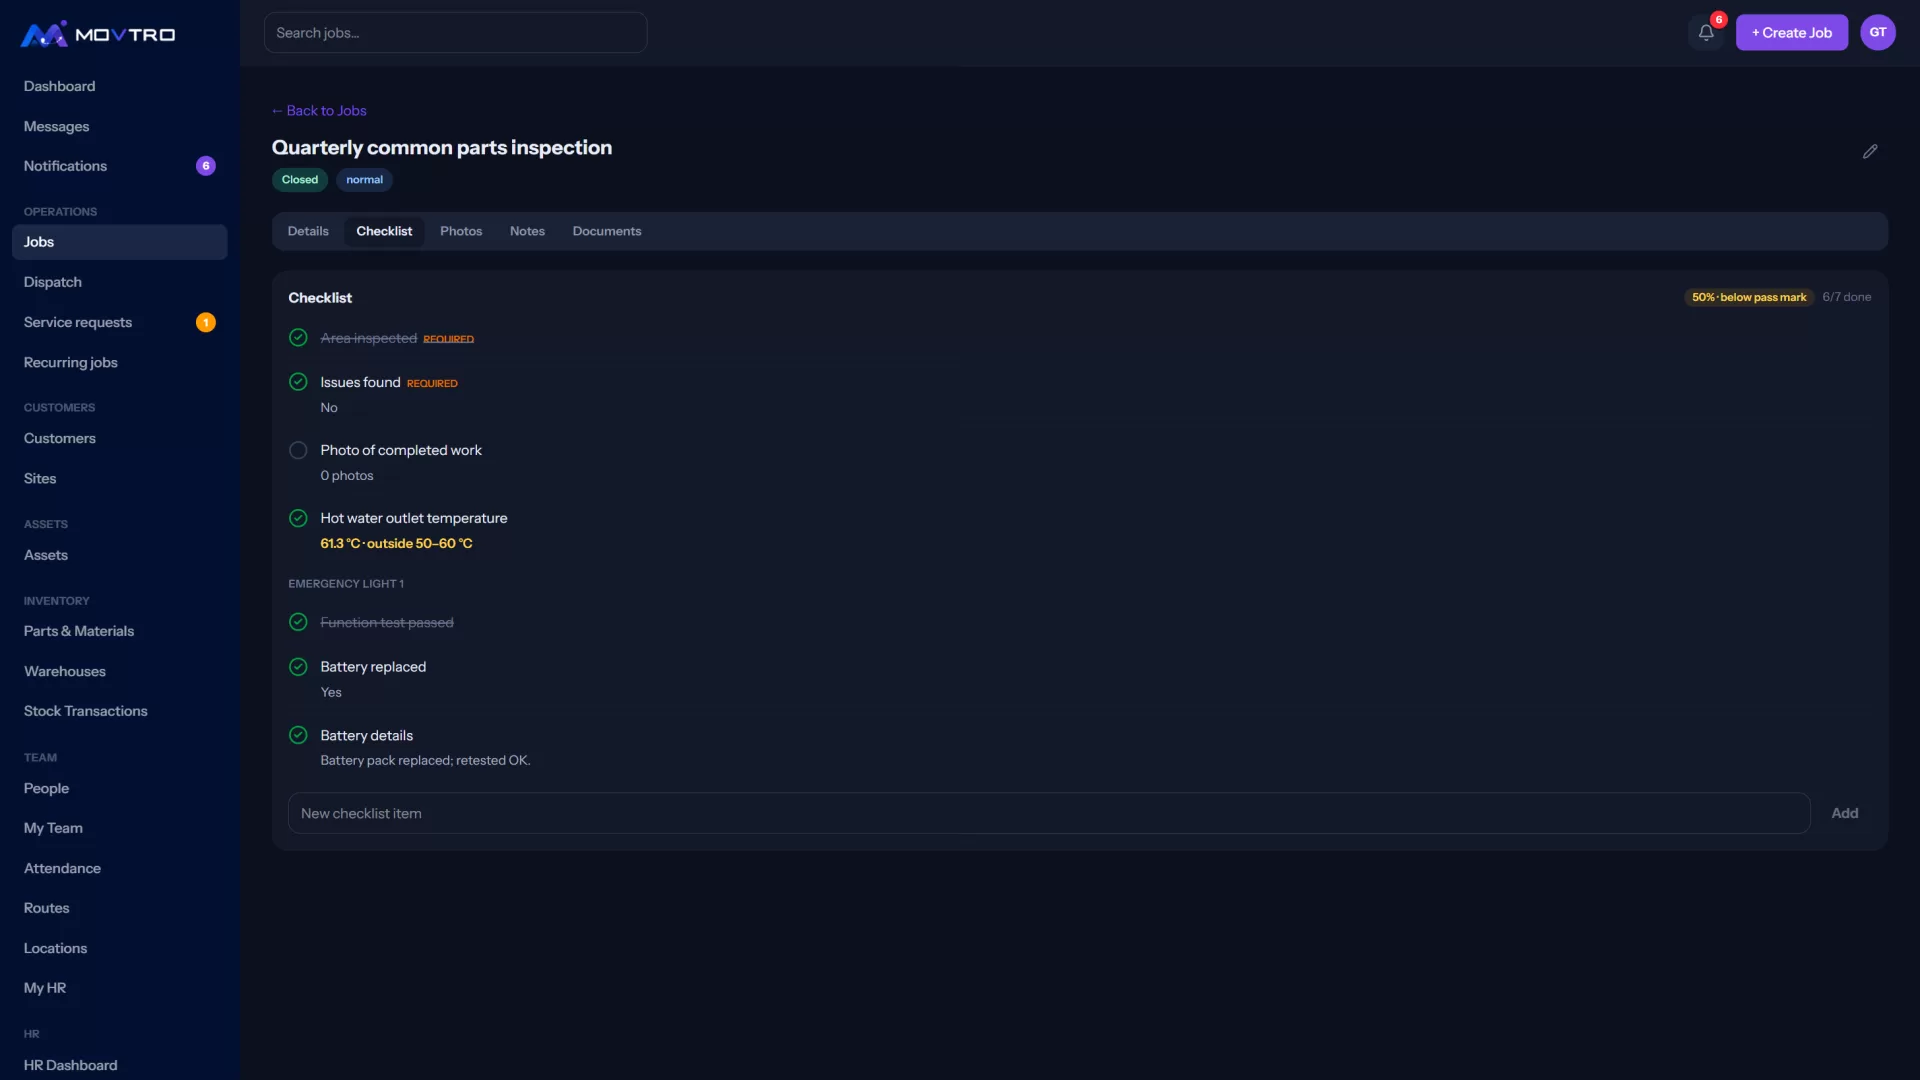1920x1080 pixels.
Task: Open Dashboard in the sidebar
Action: click(x=120, y=86)
